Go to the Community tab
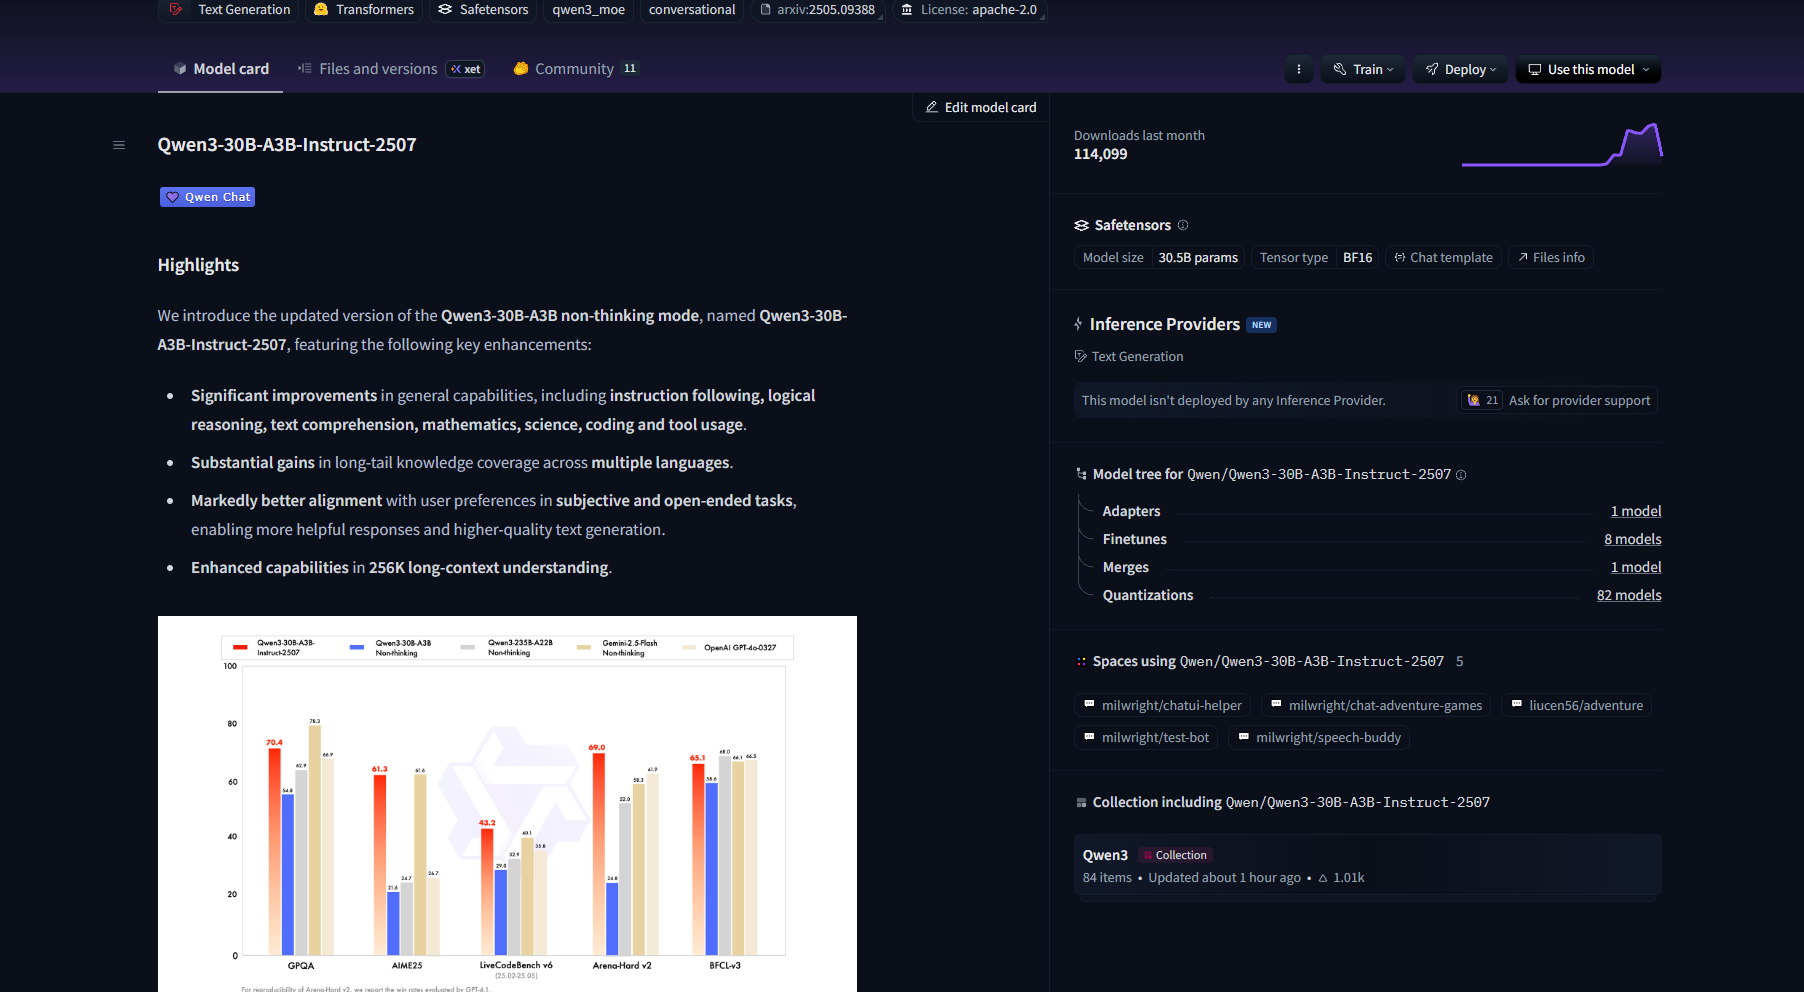This screenshot has width=1804, height=992. 575,69
